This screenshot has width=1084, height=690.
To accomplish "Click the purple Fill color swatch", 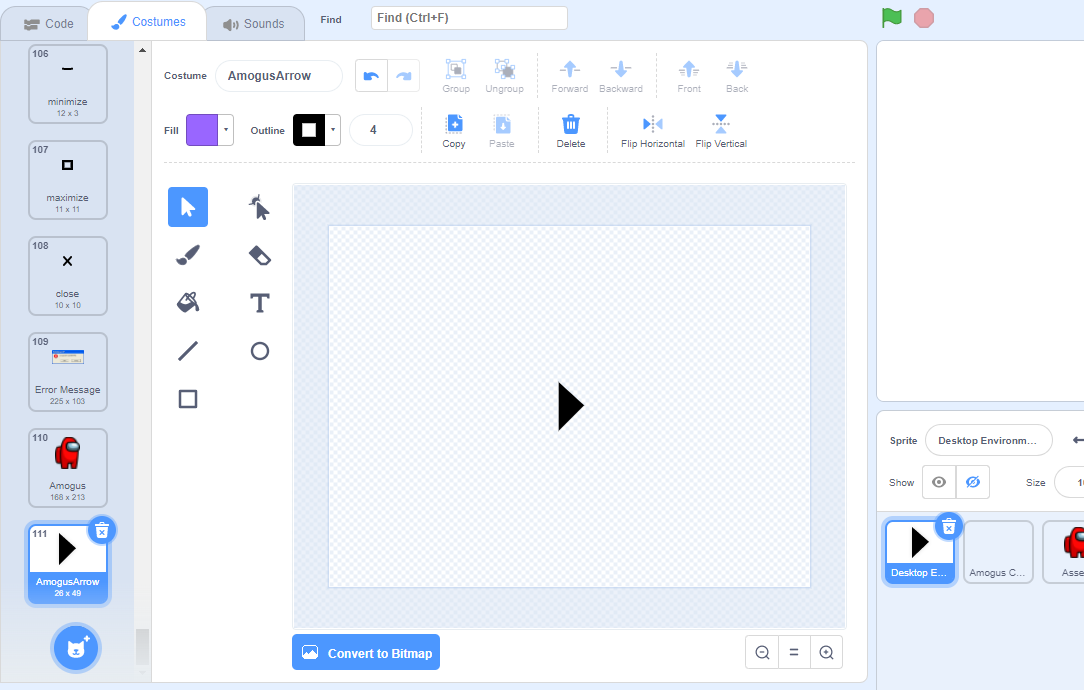I will point(202,130).
